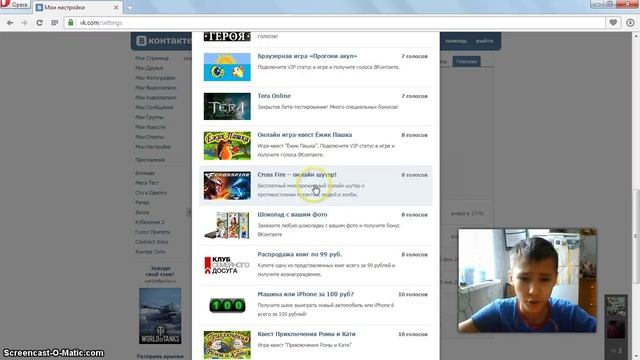
Task: Launch Сто к Одному app from sidebar
Action: (151, 193)
